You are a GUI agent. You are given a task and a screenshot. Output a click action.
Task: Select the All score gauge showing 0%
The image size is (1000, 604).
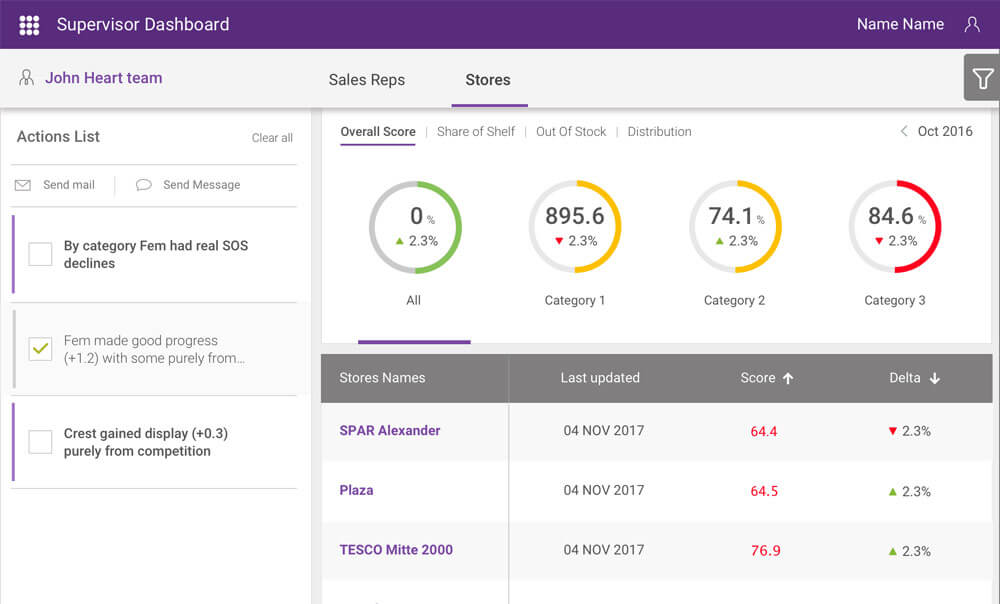point(415,228)
